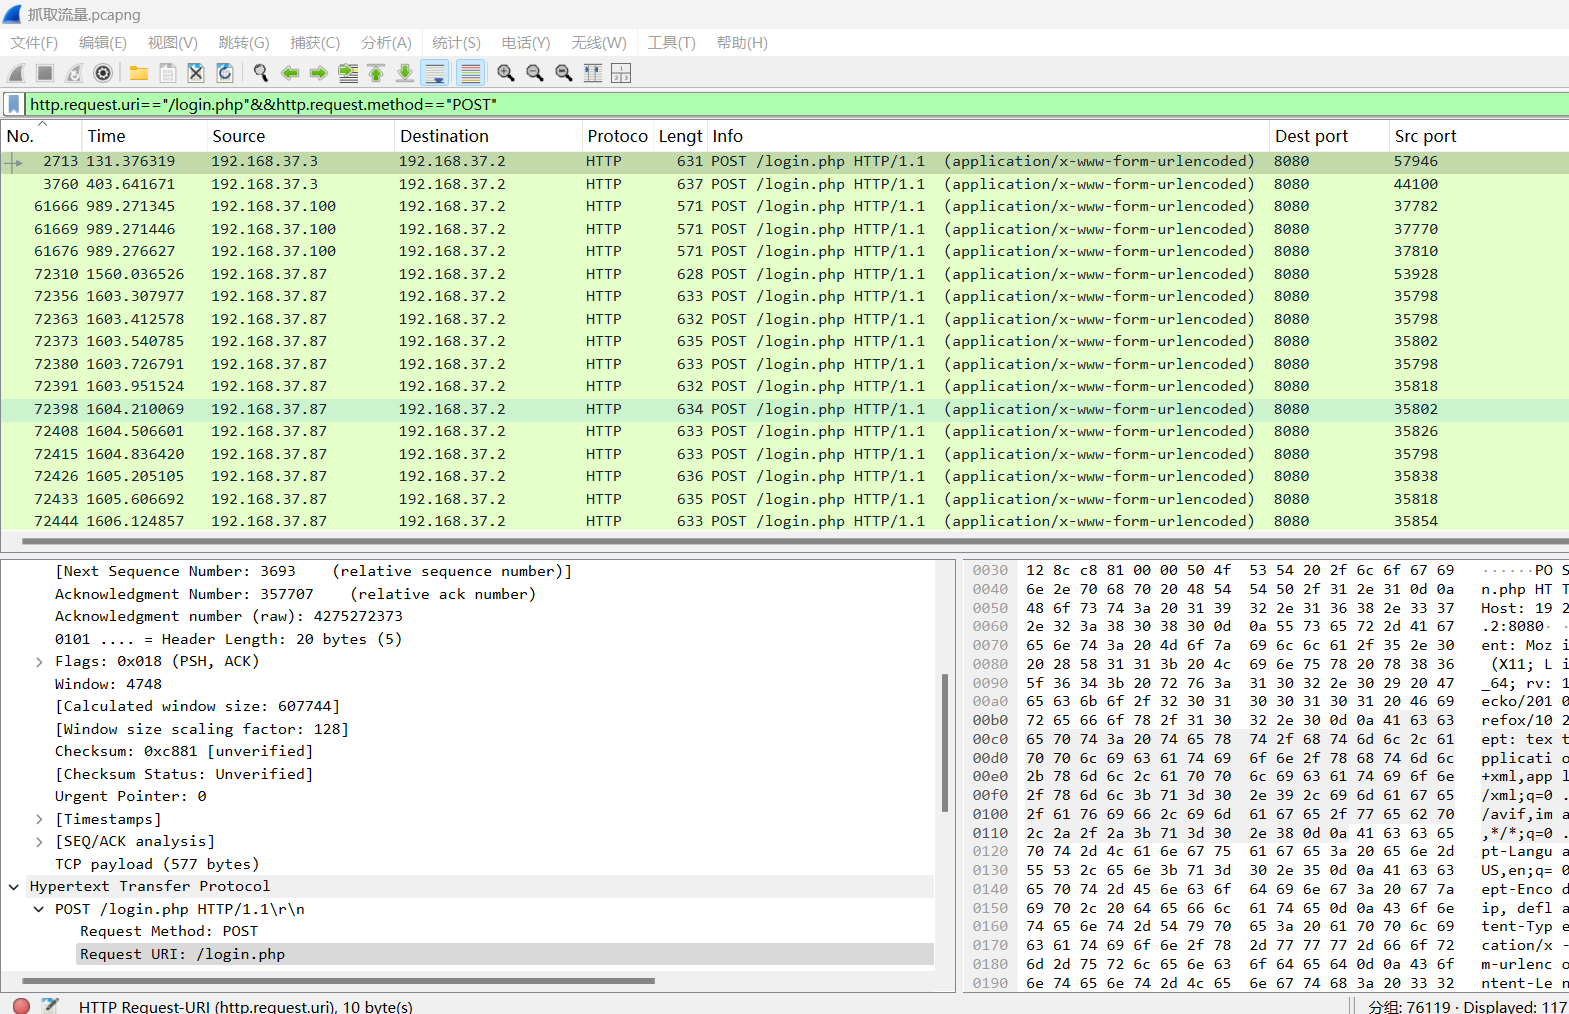1569x1014 pixels.
Task: Open the 无线(W) menu
Action: click(599, 43)
